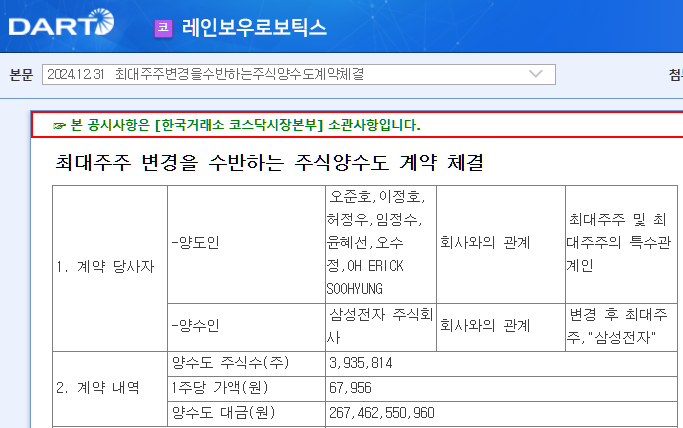Click 회사와의 관계 in the 양도인 row

[x=501, y=244]
